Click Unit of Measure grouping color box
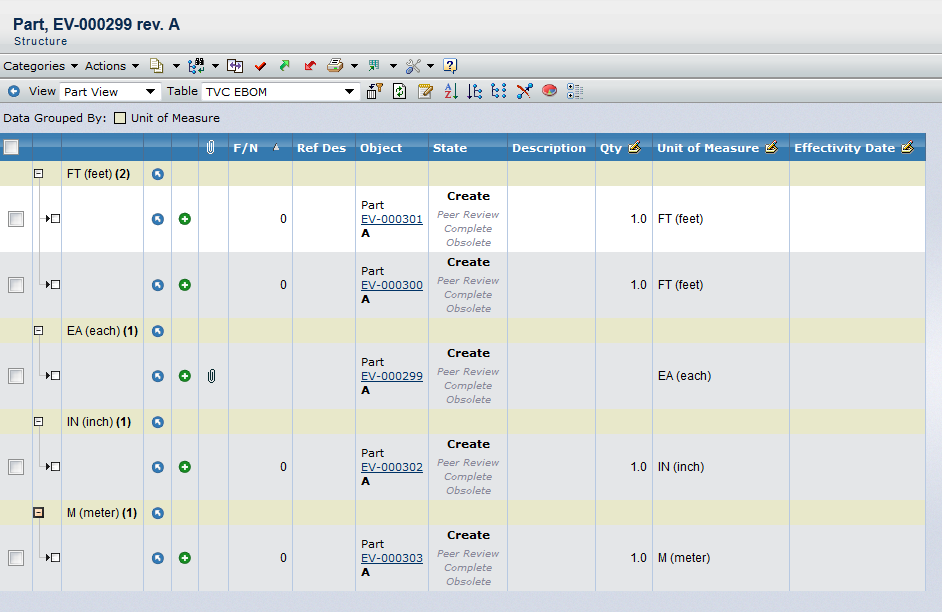Image resolution: width=942 pixels, height=612 pixels. [120, 118]
